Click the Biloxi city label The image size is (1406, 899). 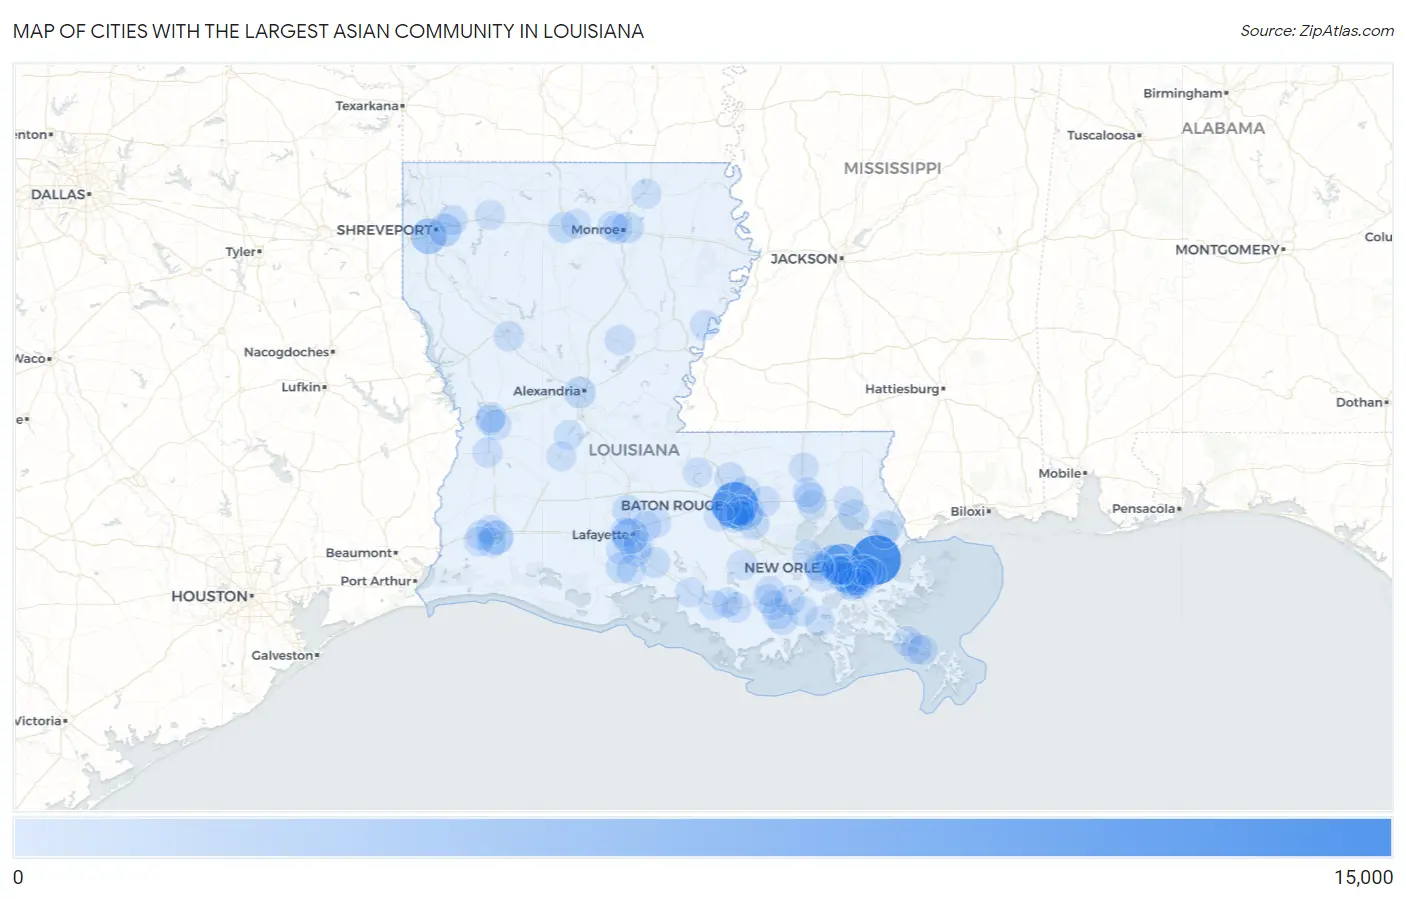point(968,511)
